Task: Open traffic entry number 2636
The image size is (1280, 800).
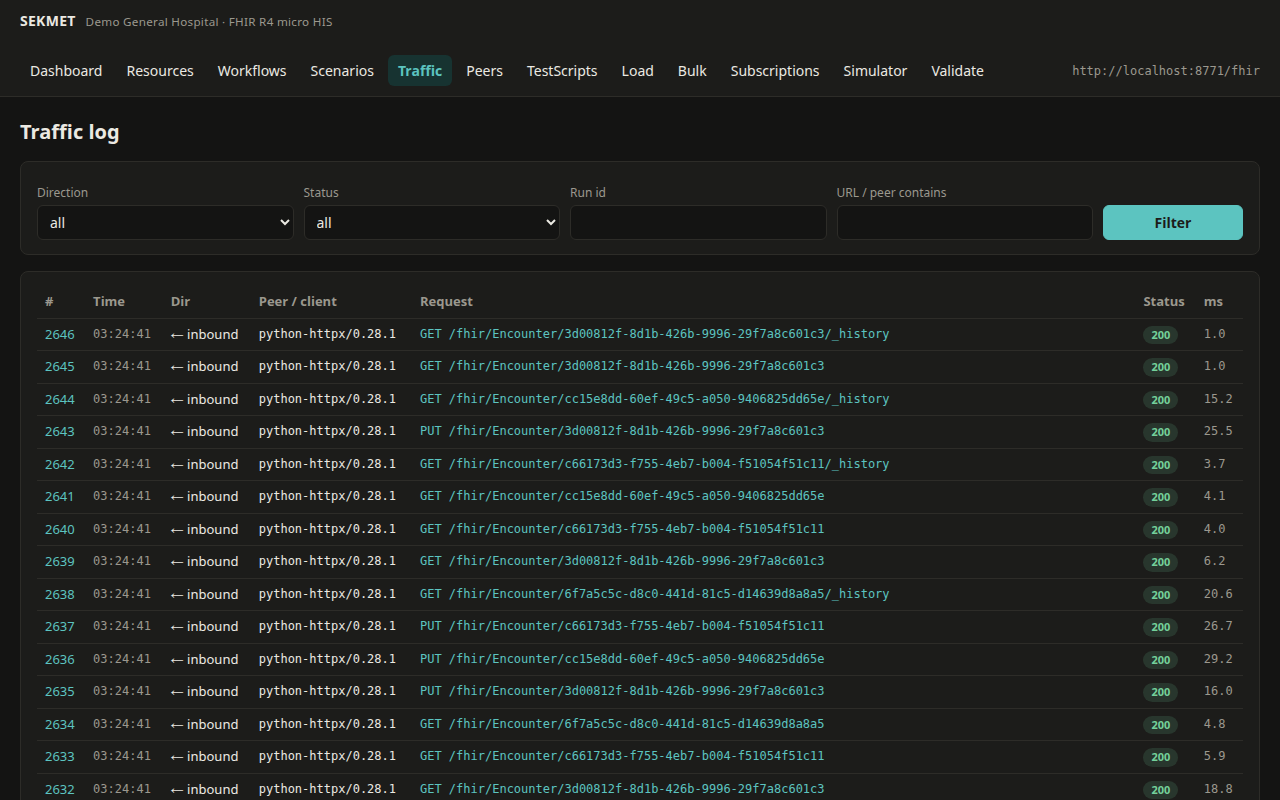Action: point(60,659)
